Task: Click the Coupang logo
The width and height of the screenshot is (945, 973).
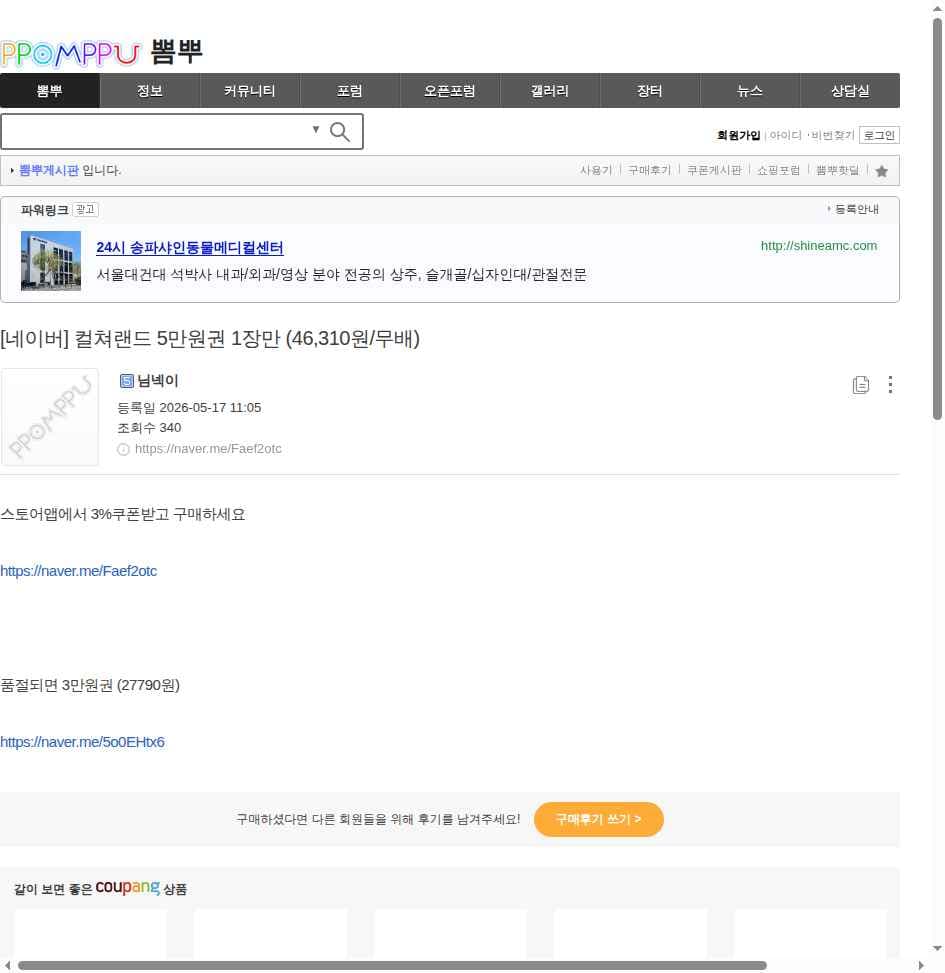Action: pos(127,887)
